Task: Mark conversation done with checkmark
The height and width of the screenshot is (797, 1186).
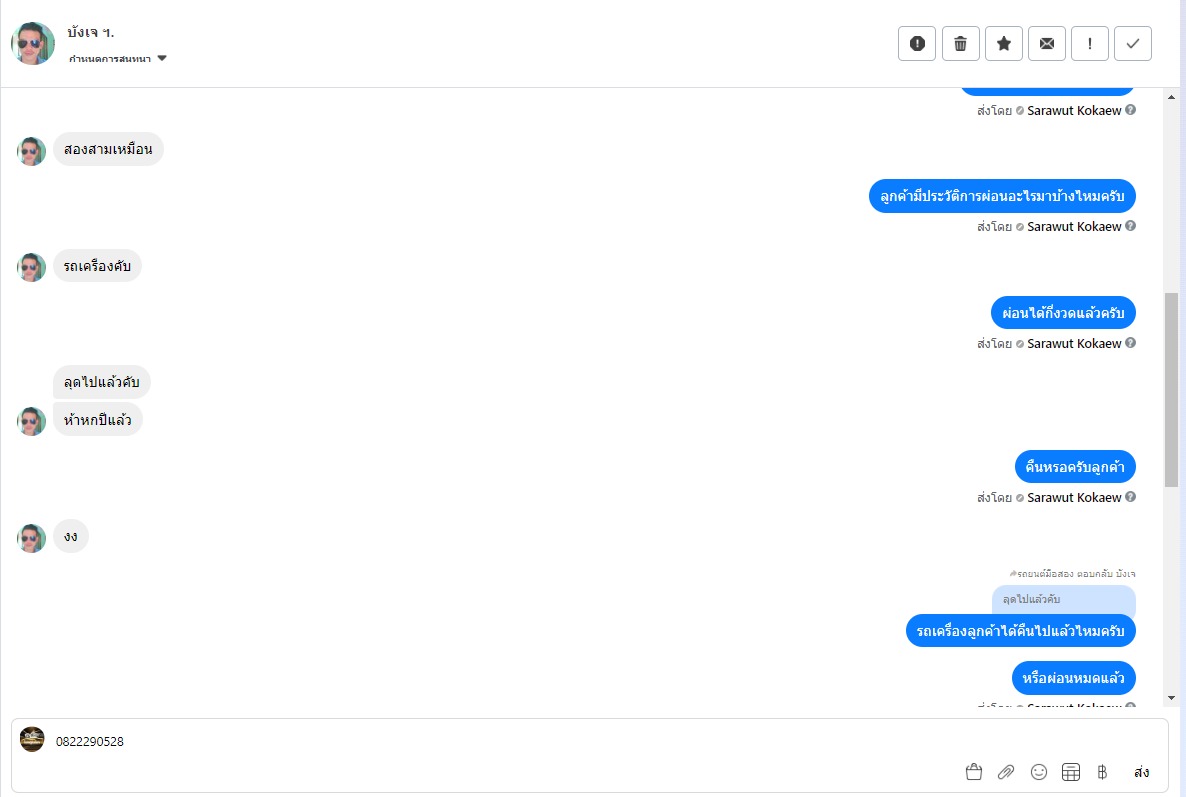Action: point(1133,44)
